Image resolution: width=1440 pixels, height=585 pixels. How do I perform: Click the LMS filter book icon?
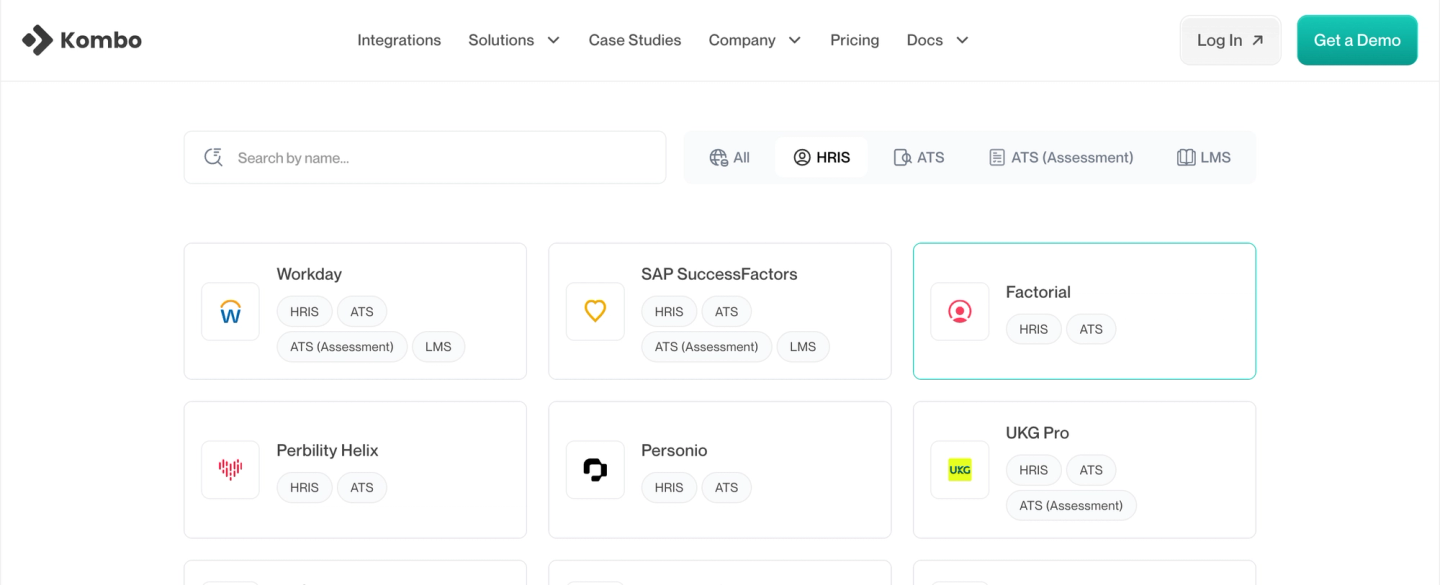pyautogui.click(x=1186, y=157)
